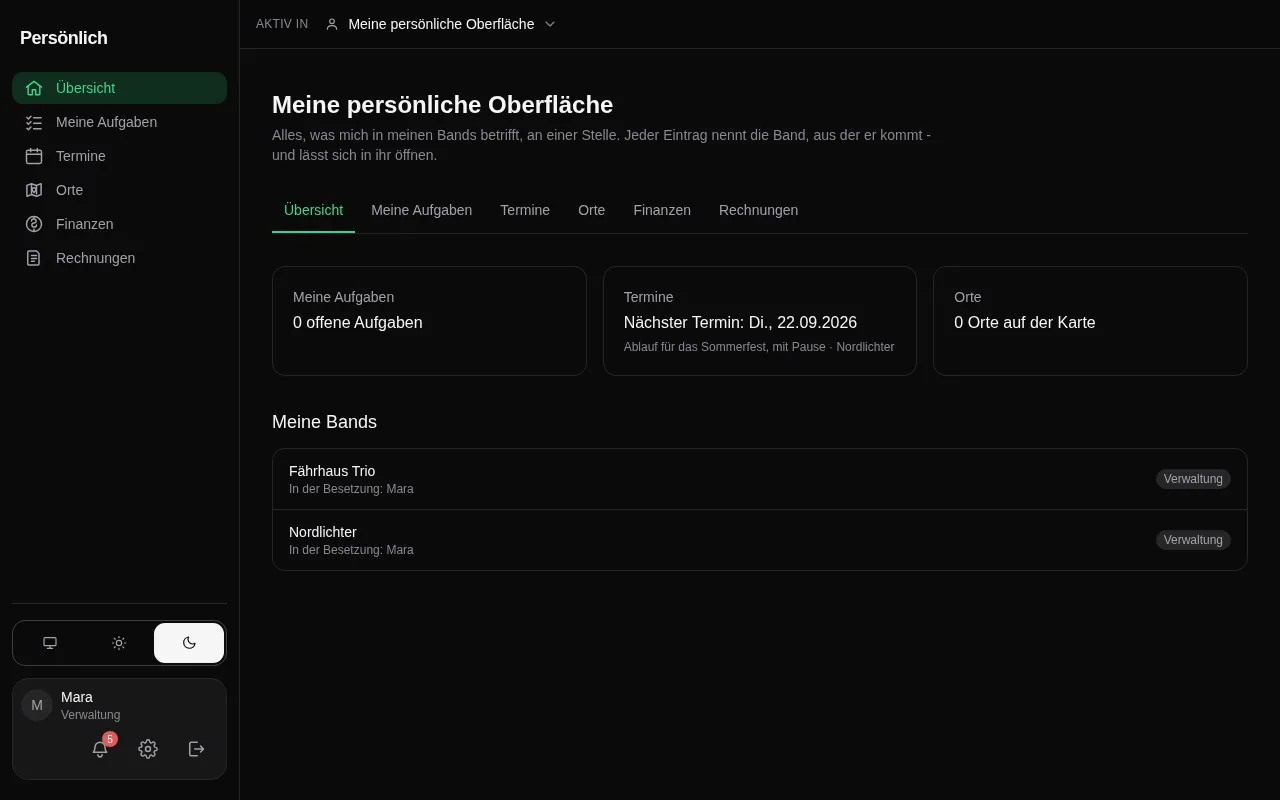Navigate to Finanzen in the sidebar
This screenshot has width=1280, height=800.
tap(119, 224)
